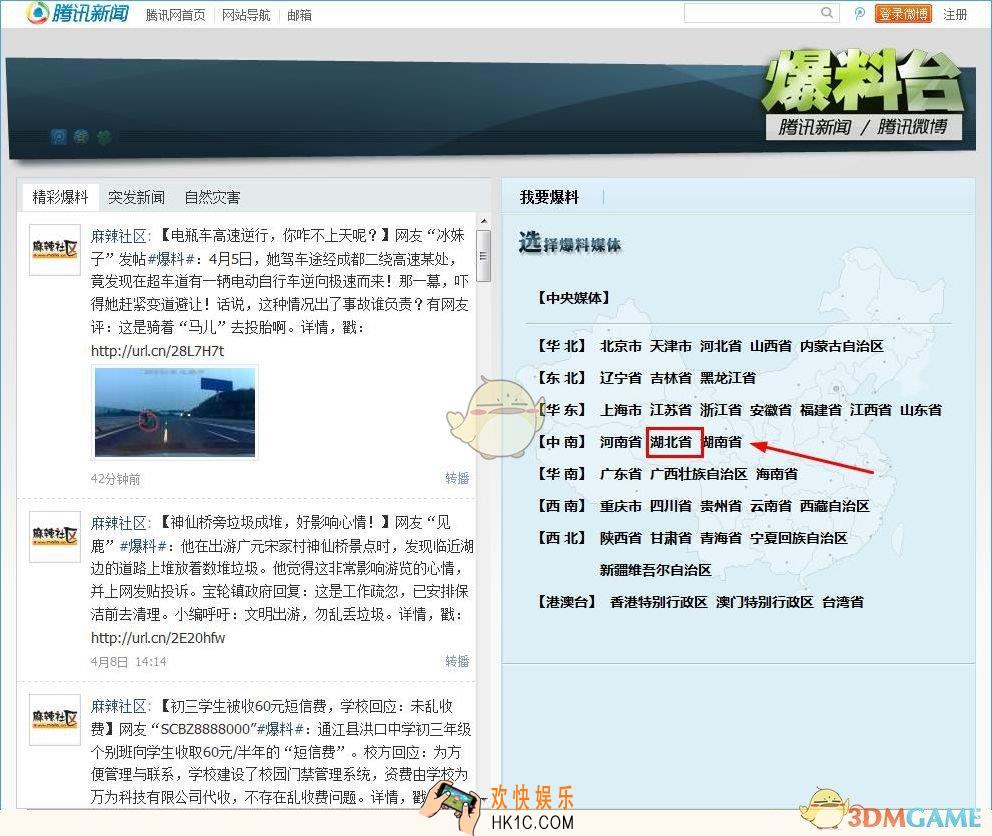Open 麻辣社区 avatar on the 神仙桥 post
The height and width of the screenshot is (836, 992).
point(55,537)
